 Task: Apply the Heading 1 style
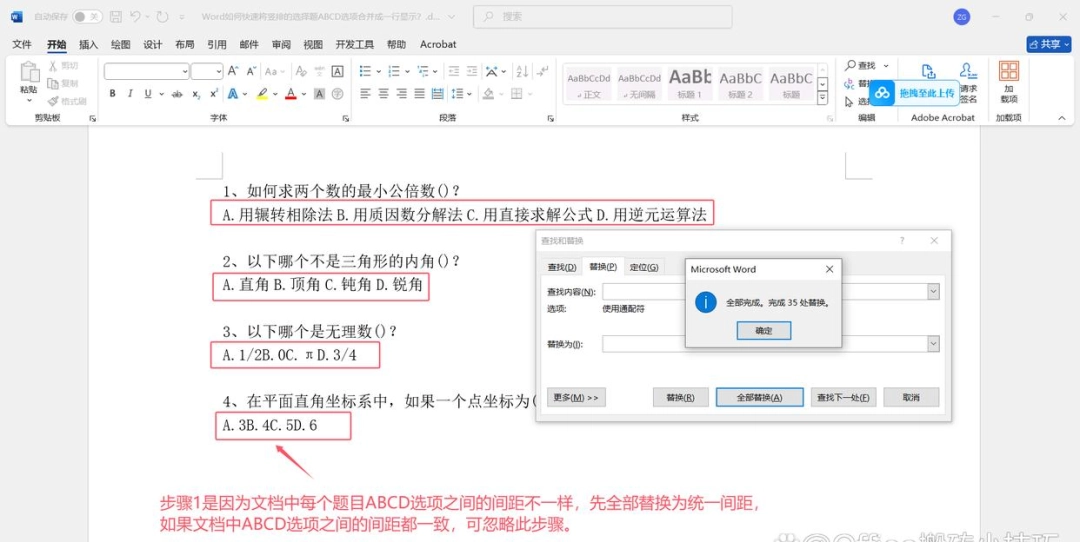pos(689,84)
